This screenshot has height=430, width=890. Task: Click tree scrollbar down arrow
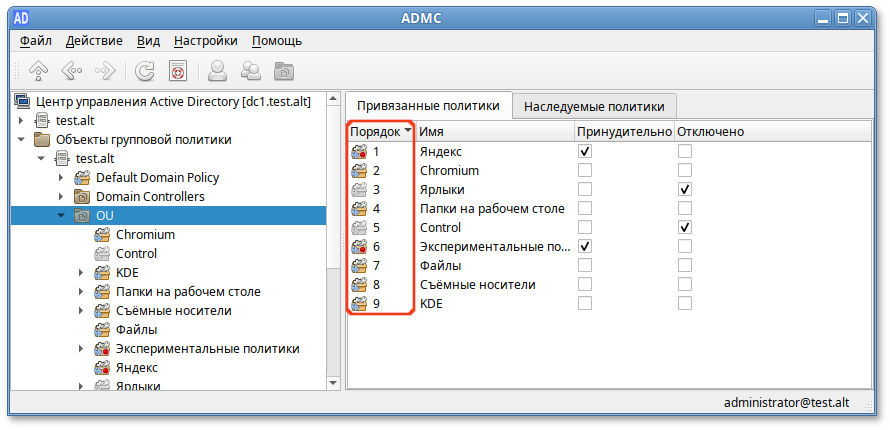(334, 383)
